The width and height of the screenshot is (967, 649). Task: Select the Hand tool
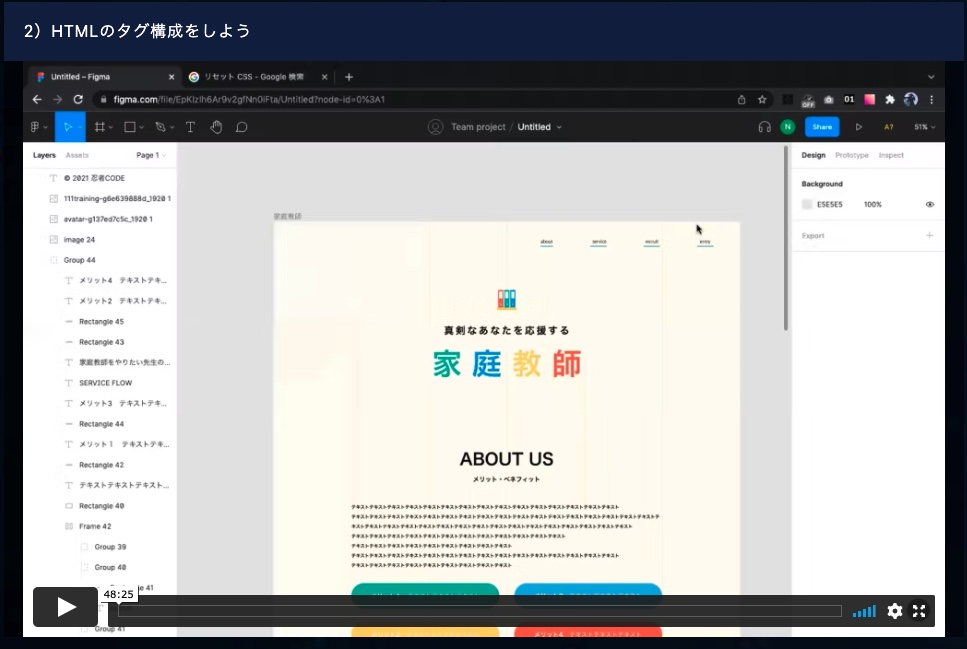(216, 127)
